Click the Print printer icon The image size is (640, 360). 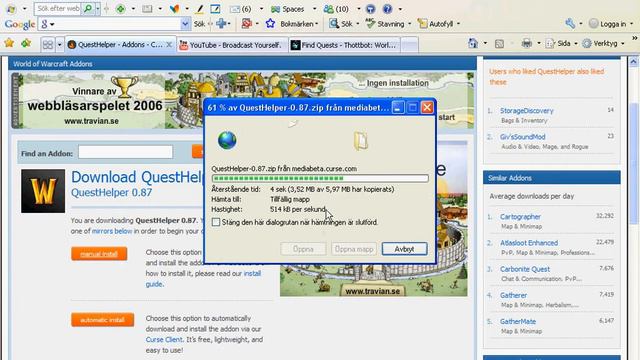point(527,43)
